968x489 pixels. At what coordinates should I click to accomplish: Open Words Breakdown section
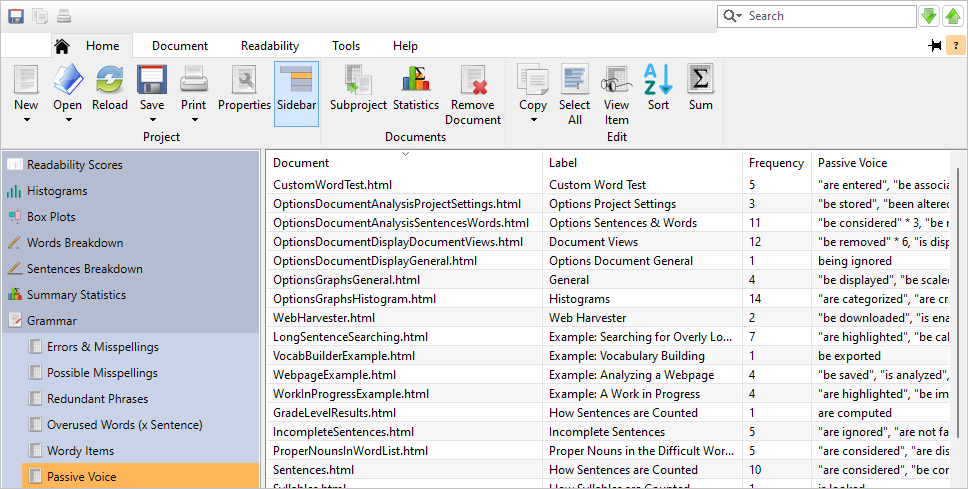131,243
